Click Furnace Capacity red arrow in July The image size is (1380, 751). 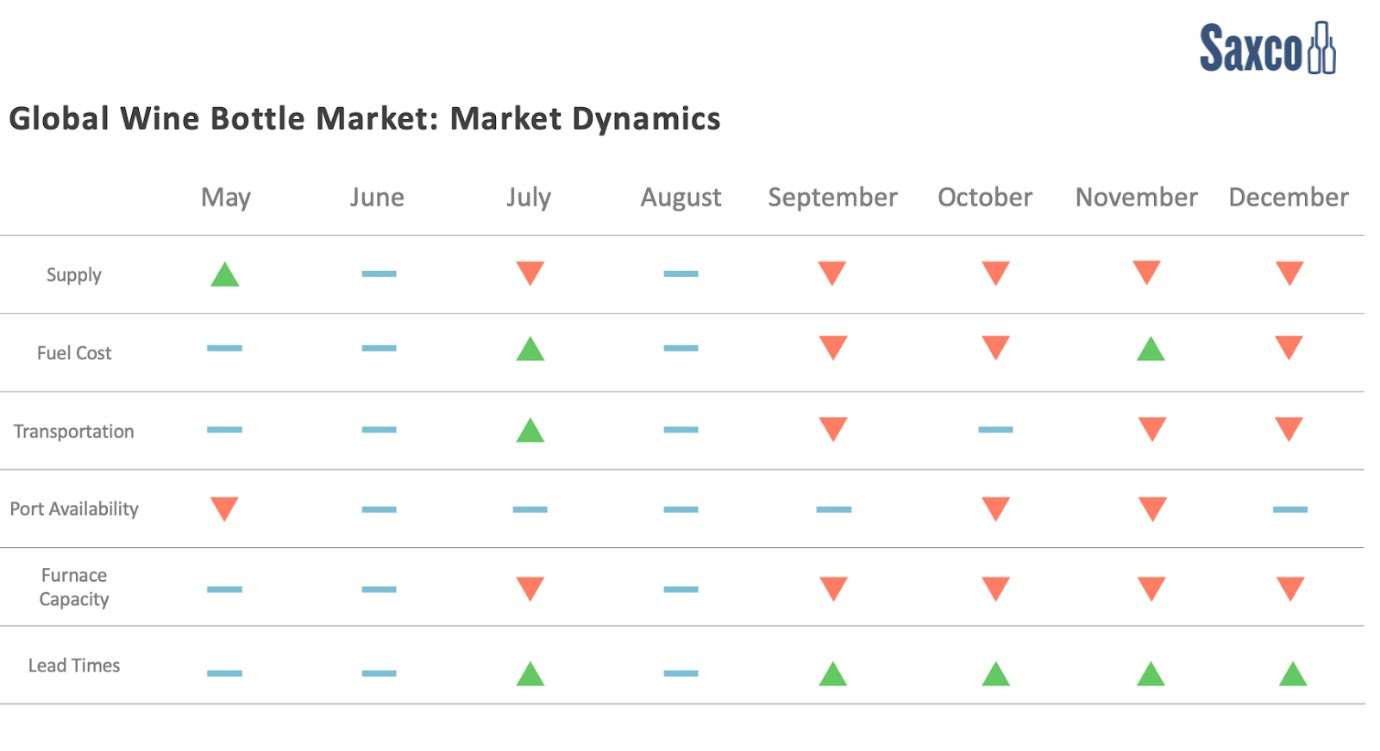tap(530, 589)
